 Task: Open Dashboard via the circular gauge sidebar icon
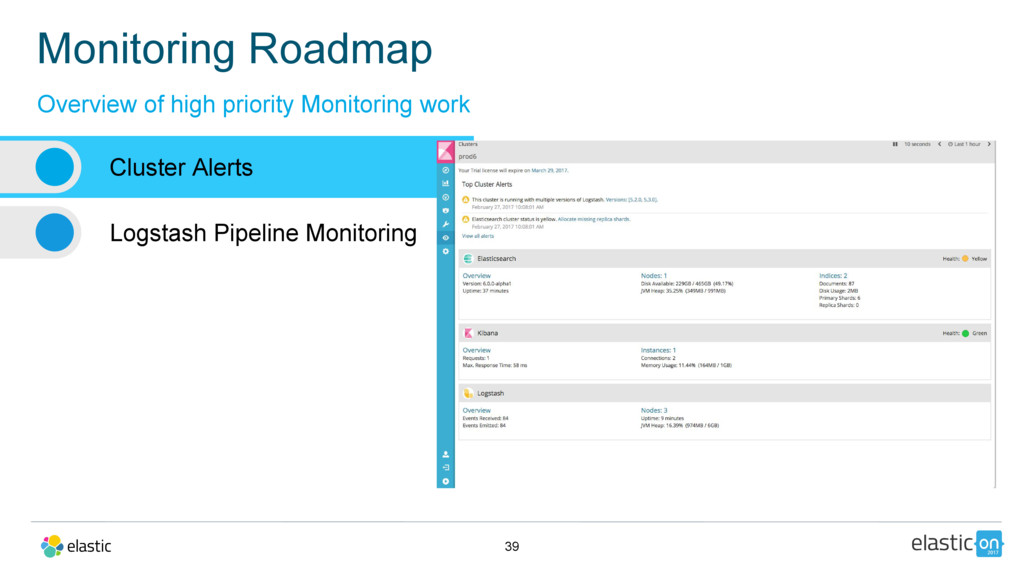[445, 197]
